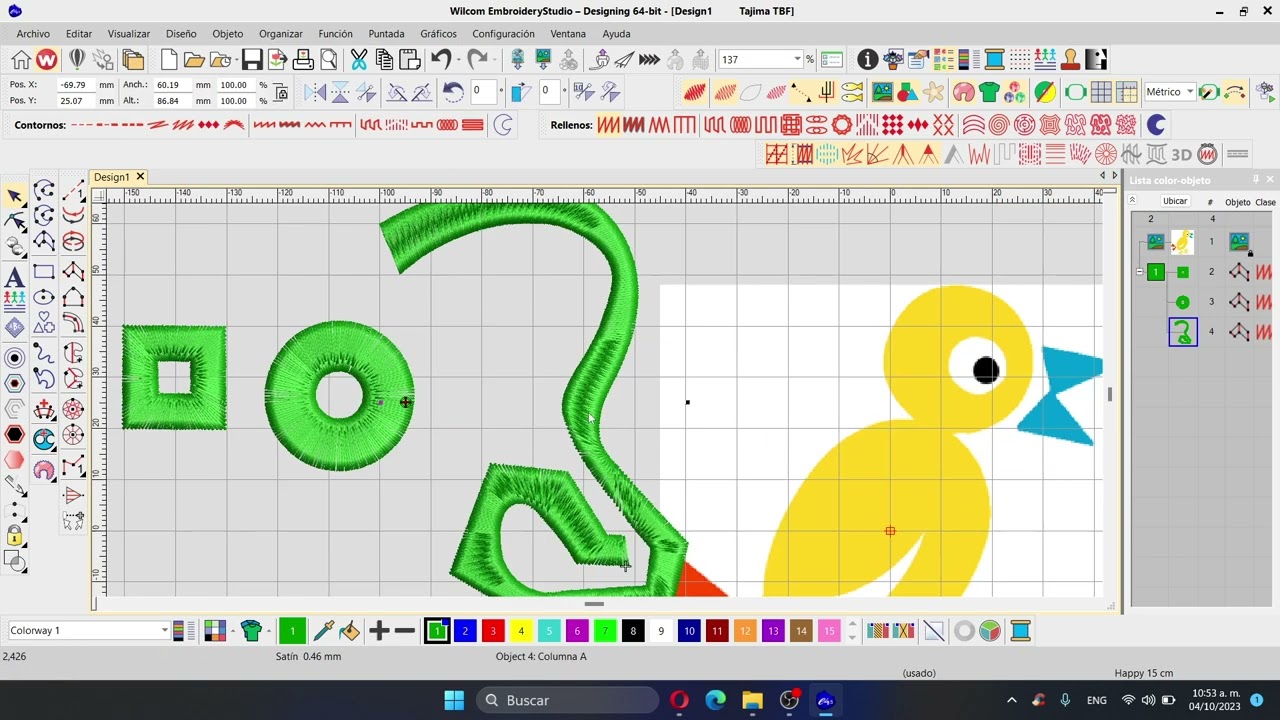Image resolution: width=1280 pixels, height=720 pixels.
Task: Click the spiral fill stitch icon
Action: tap(999, 125)
